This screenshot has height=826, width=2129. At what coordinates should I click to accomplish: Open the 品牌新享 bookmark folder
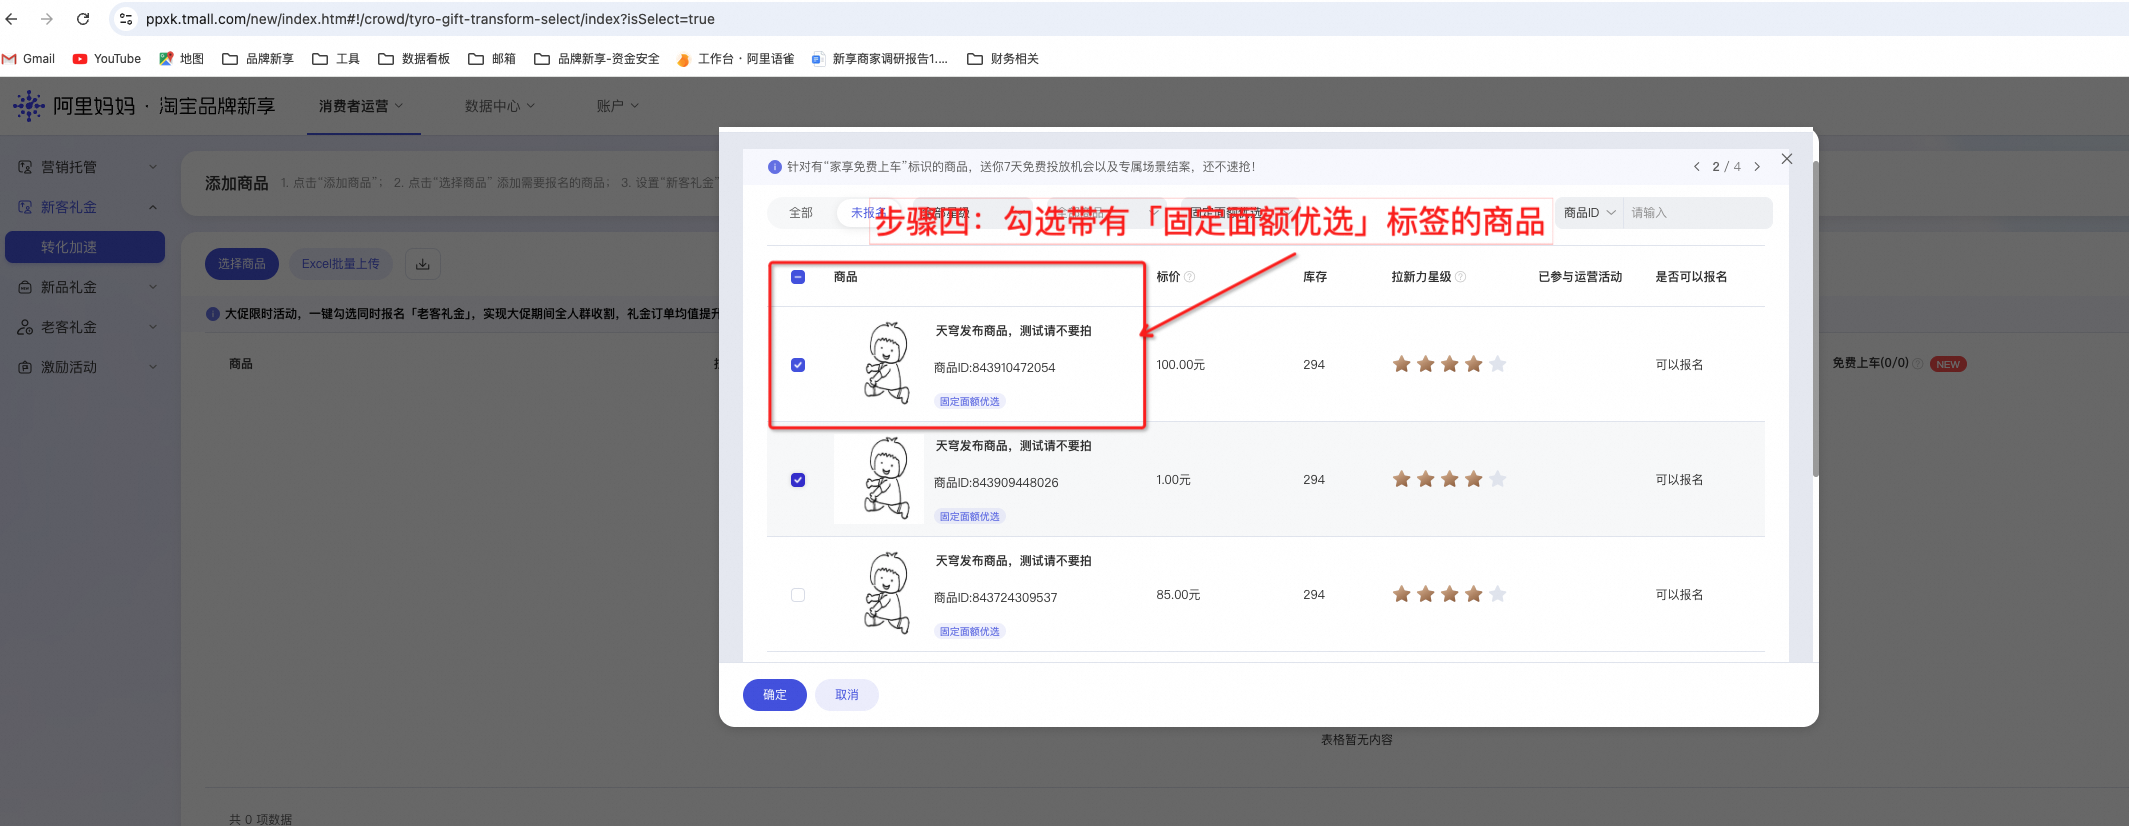pos(258,59)
